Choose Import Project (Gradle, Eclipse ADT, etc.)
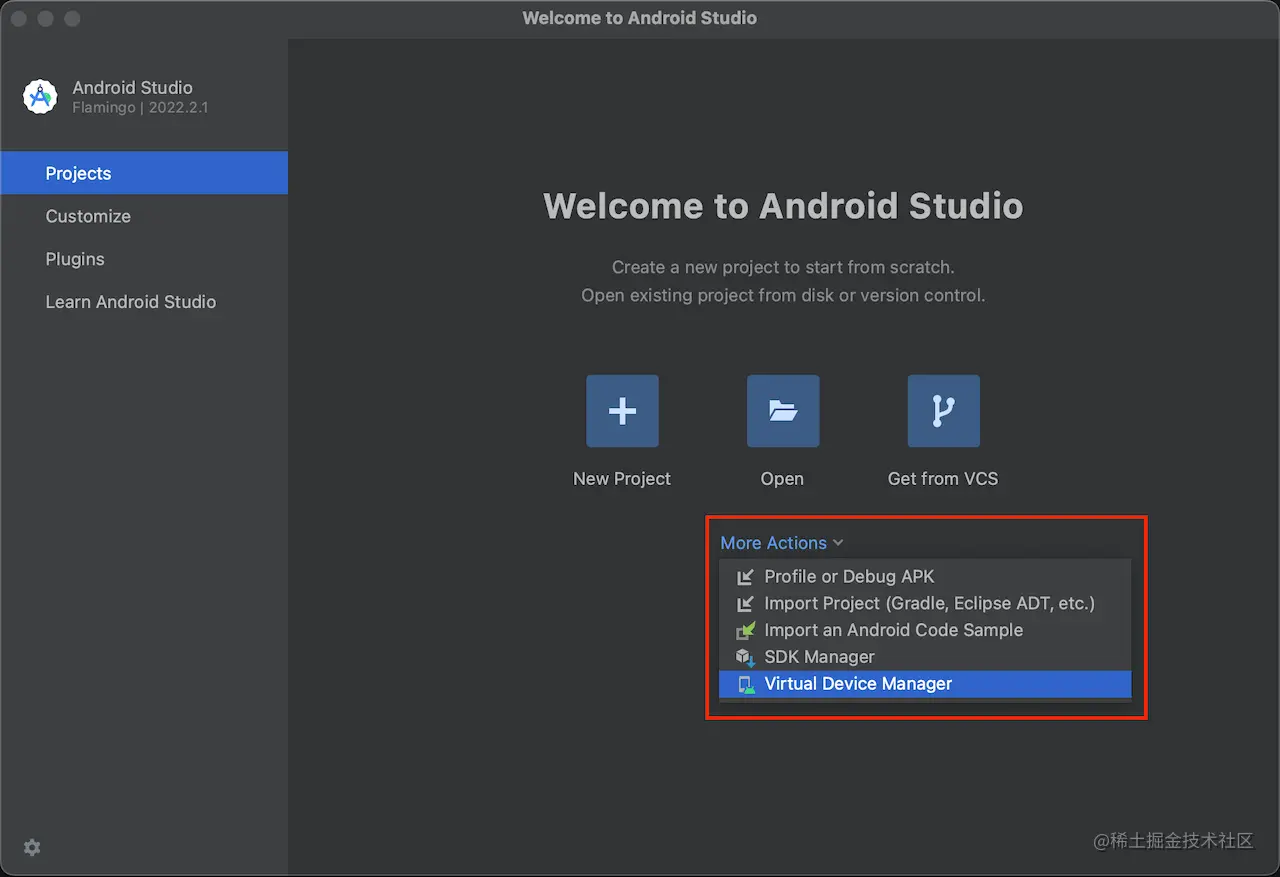1280x877 pixels. pyautogui.click(x=925, y=604)
